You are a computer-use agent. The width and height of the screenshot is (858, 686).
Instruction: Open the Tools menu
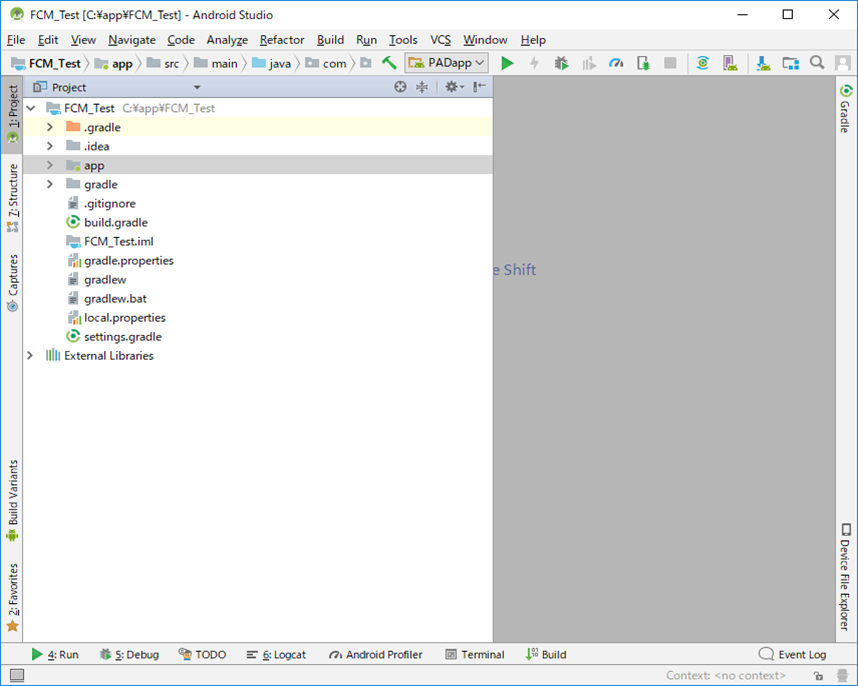pos(403,40)
